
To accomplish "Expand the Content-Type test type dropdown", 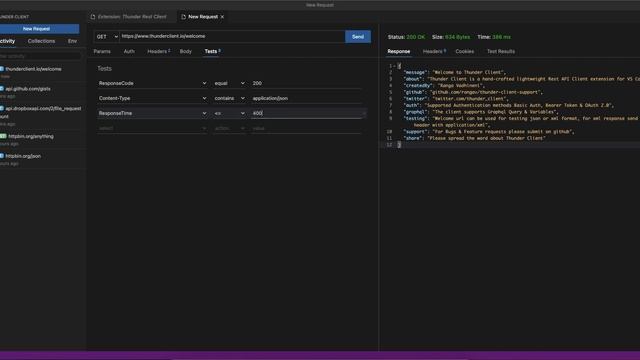I will pyautogui.click(x=152, y=98).
